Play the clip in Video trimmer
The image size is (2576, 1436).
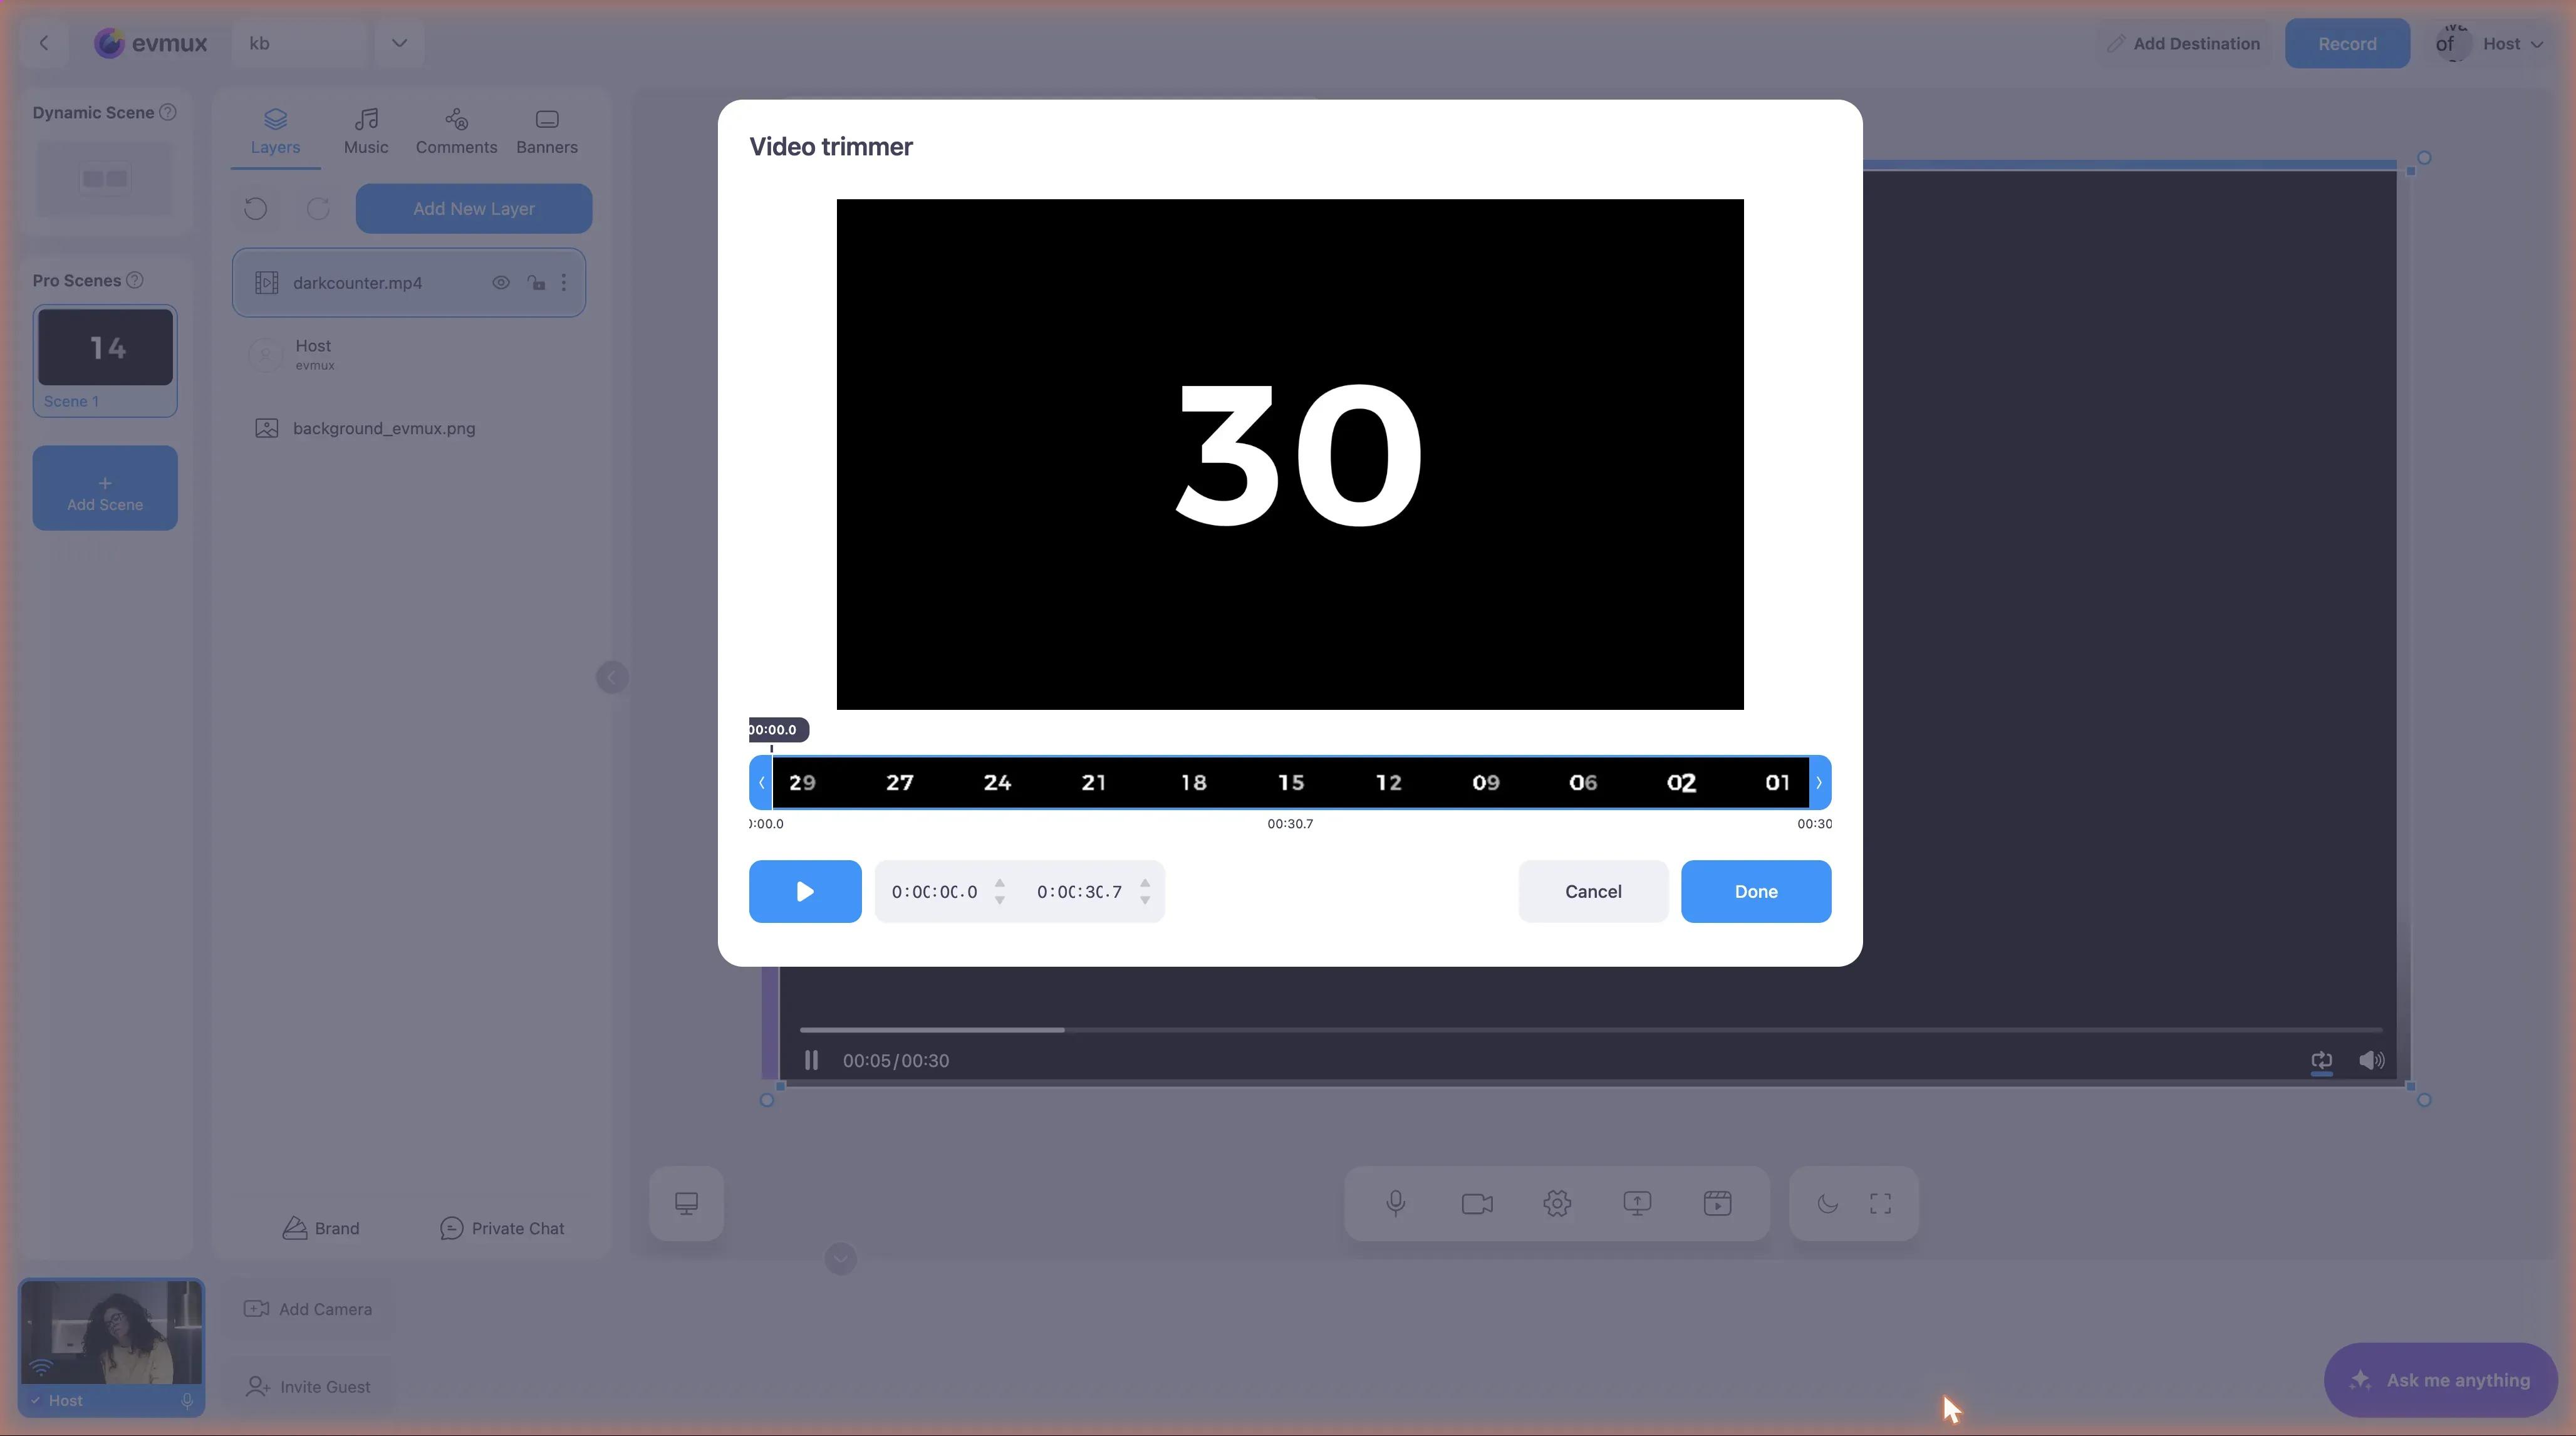tap(805, 891)
